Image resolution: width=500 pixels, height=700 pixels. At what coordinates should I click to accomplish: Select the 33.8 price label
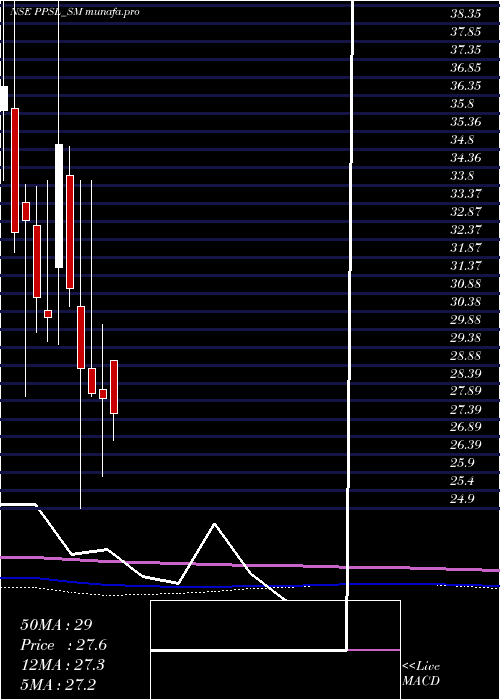pyautogui.click(x=462, y=176)
